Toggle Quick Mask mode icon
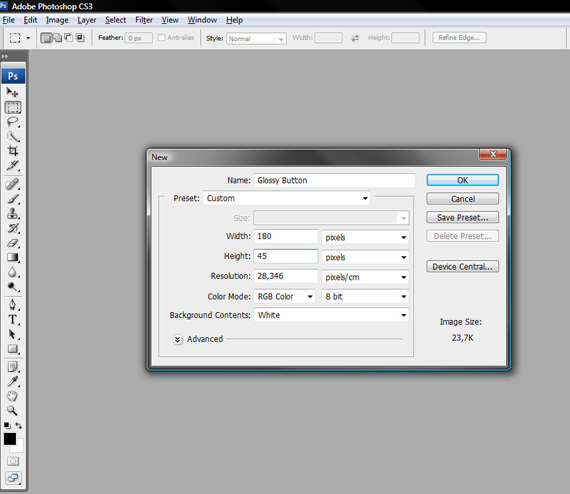Viewport: 570px width, 494px height. [13, 461]
